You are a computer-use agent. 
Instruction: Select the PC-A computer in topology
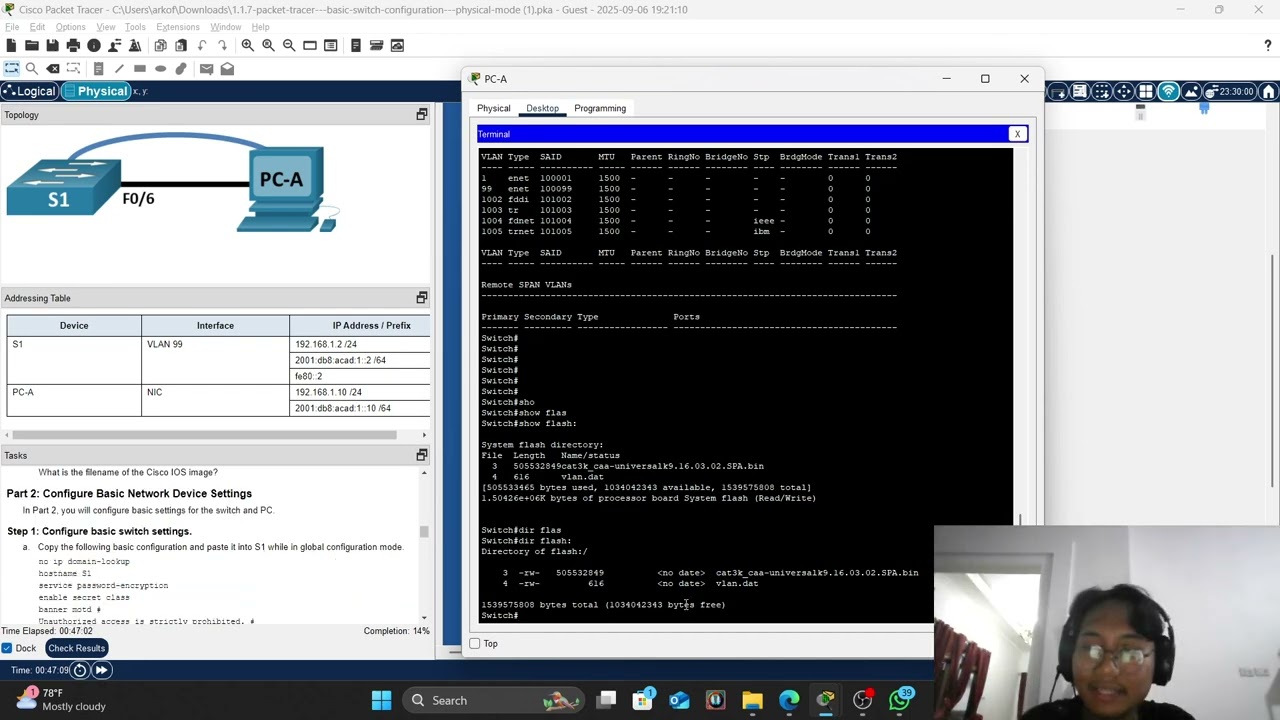tap(286, 190)
